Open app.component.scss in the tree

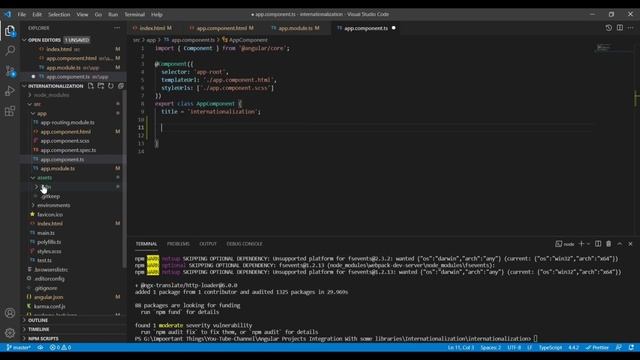click(x=65, y=141)
